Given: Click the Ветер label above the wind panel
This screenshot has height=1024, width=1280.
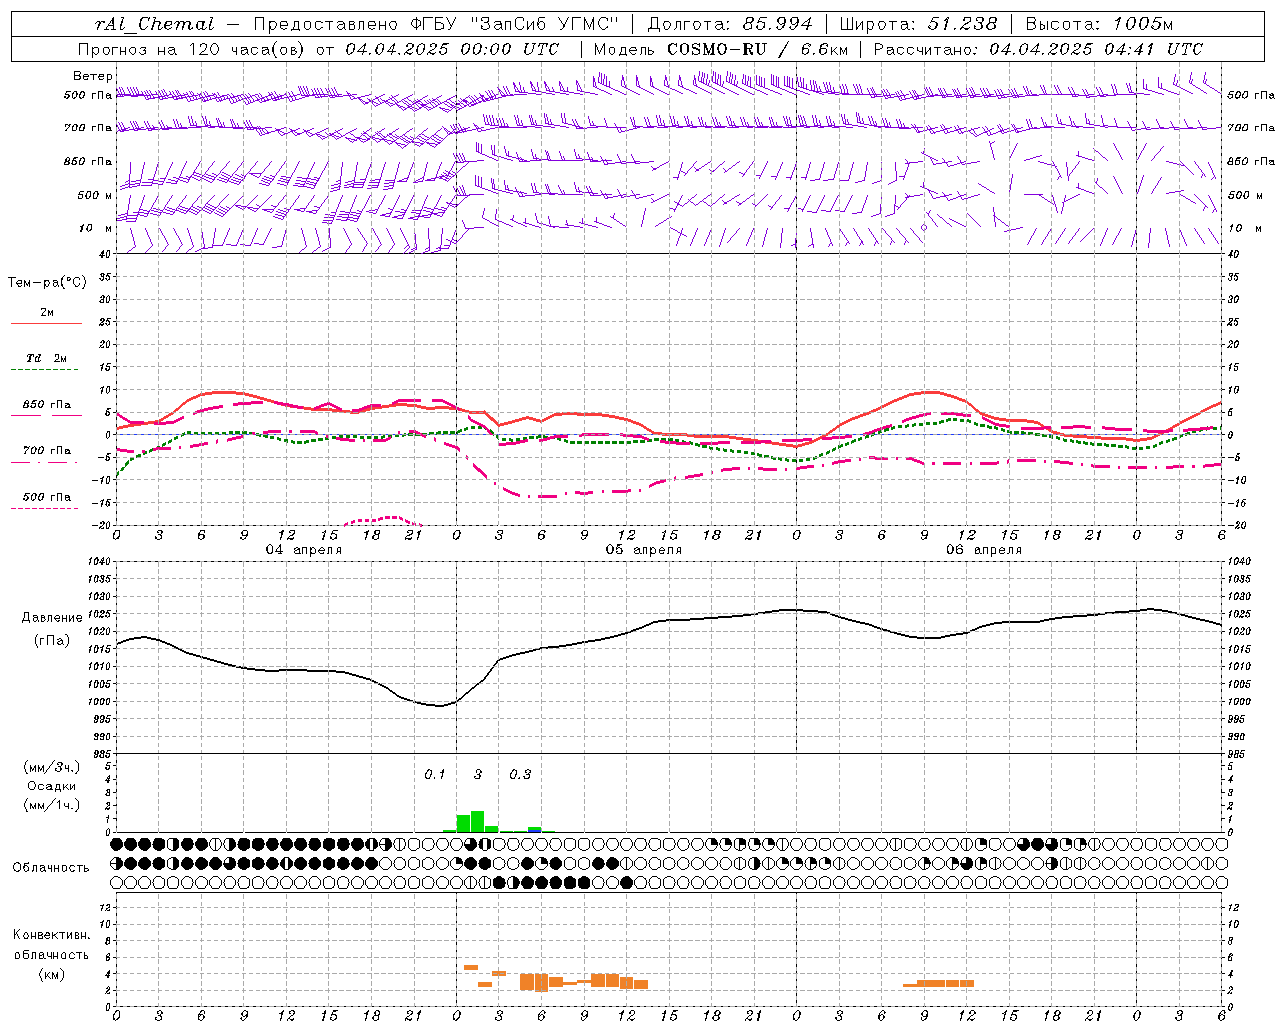Looking at the screenshot, I should (93, 76).
